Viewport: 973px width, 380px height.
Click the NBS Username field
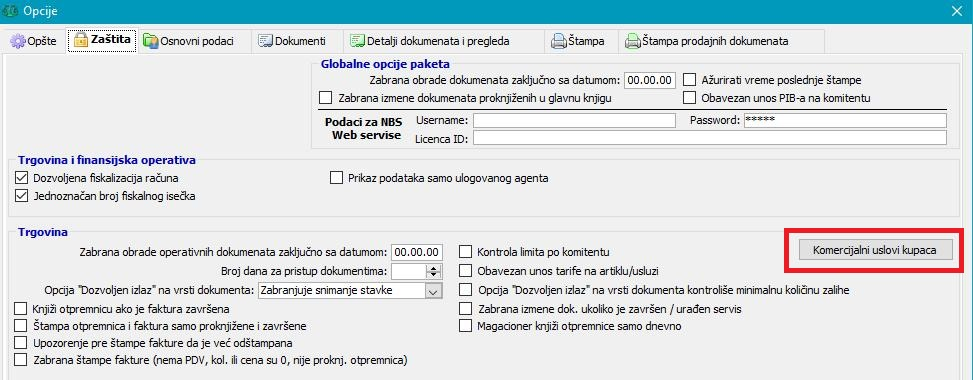point(574,120)
